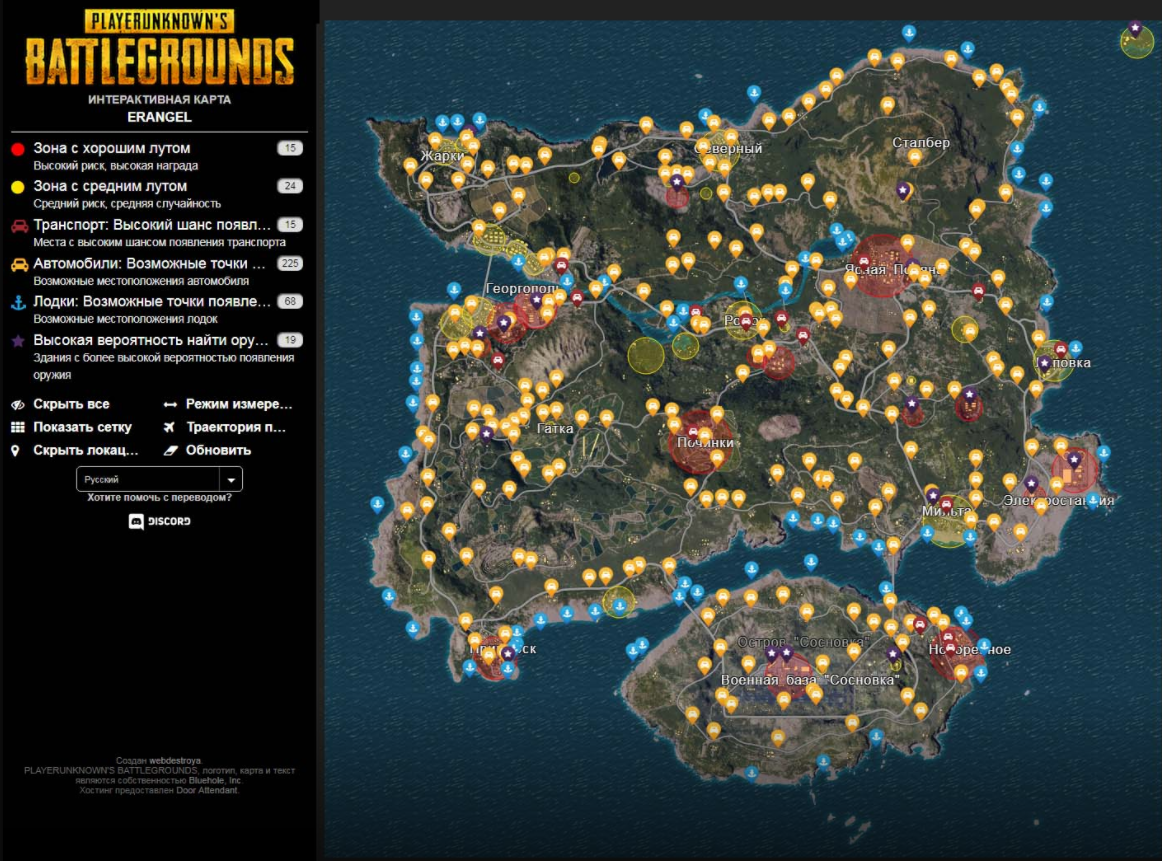The width and height of the screenshot is (1162, 861).
Task: Click 'Военная база Сосновка' map label
Action: 810,679
